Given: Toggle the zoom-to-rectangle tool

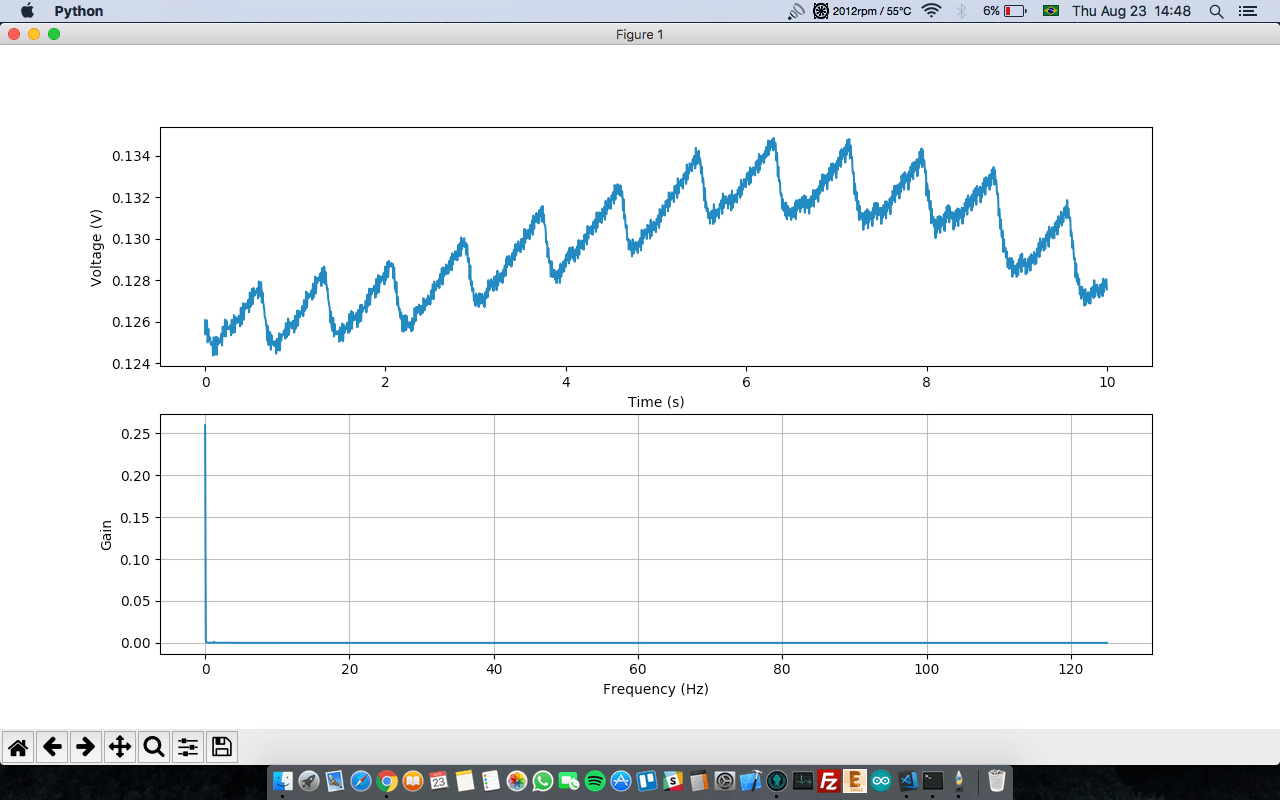Looking at the screenshot, I should [153, 746].
